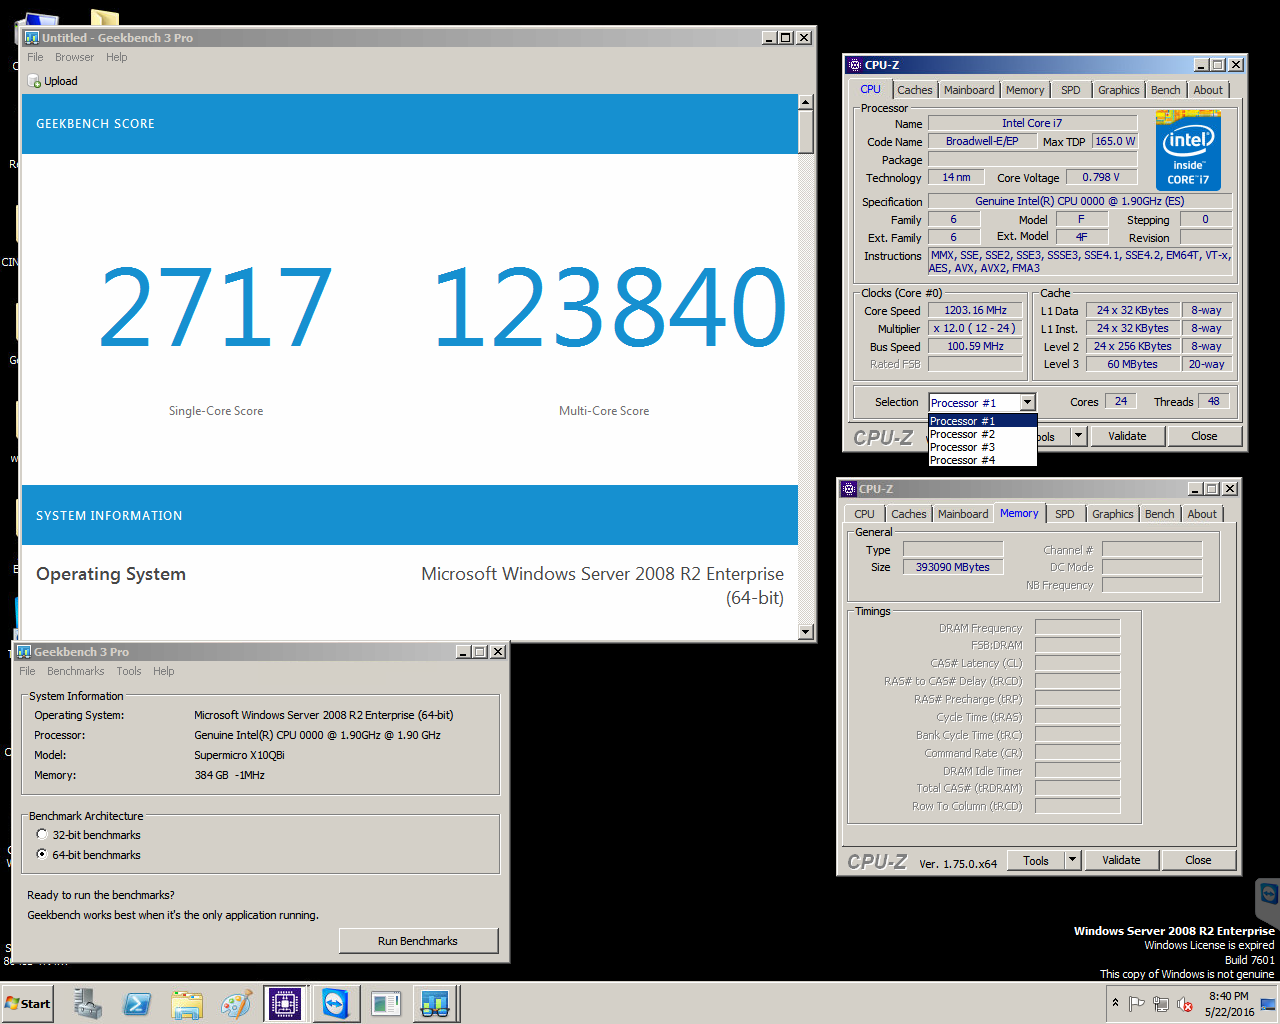Viewport: 1280px width, 1024px height.
Task: Open the Tools dropdown arrow in CPU-Z Memory window
Action: (1072, 860)
